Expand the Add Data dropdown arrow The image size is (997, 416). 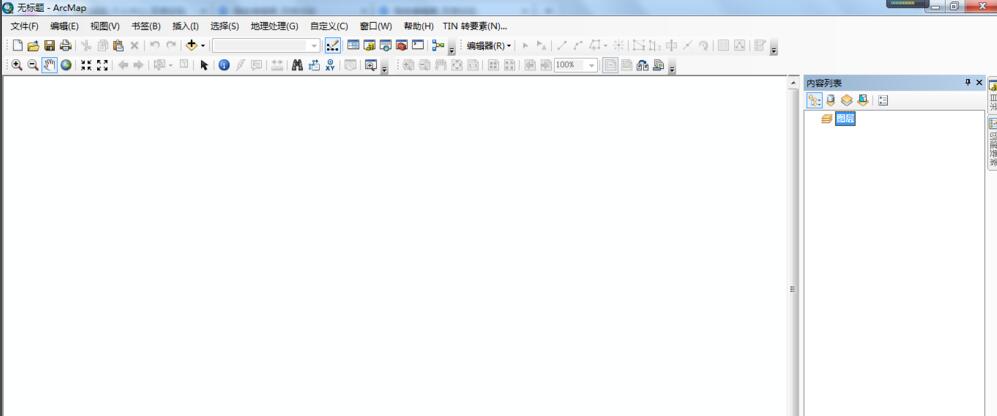(x=203, y=46)
